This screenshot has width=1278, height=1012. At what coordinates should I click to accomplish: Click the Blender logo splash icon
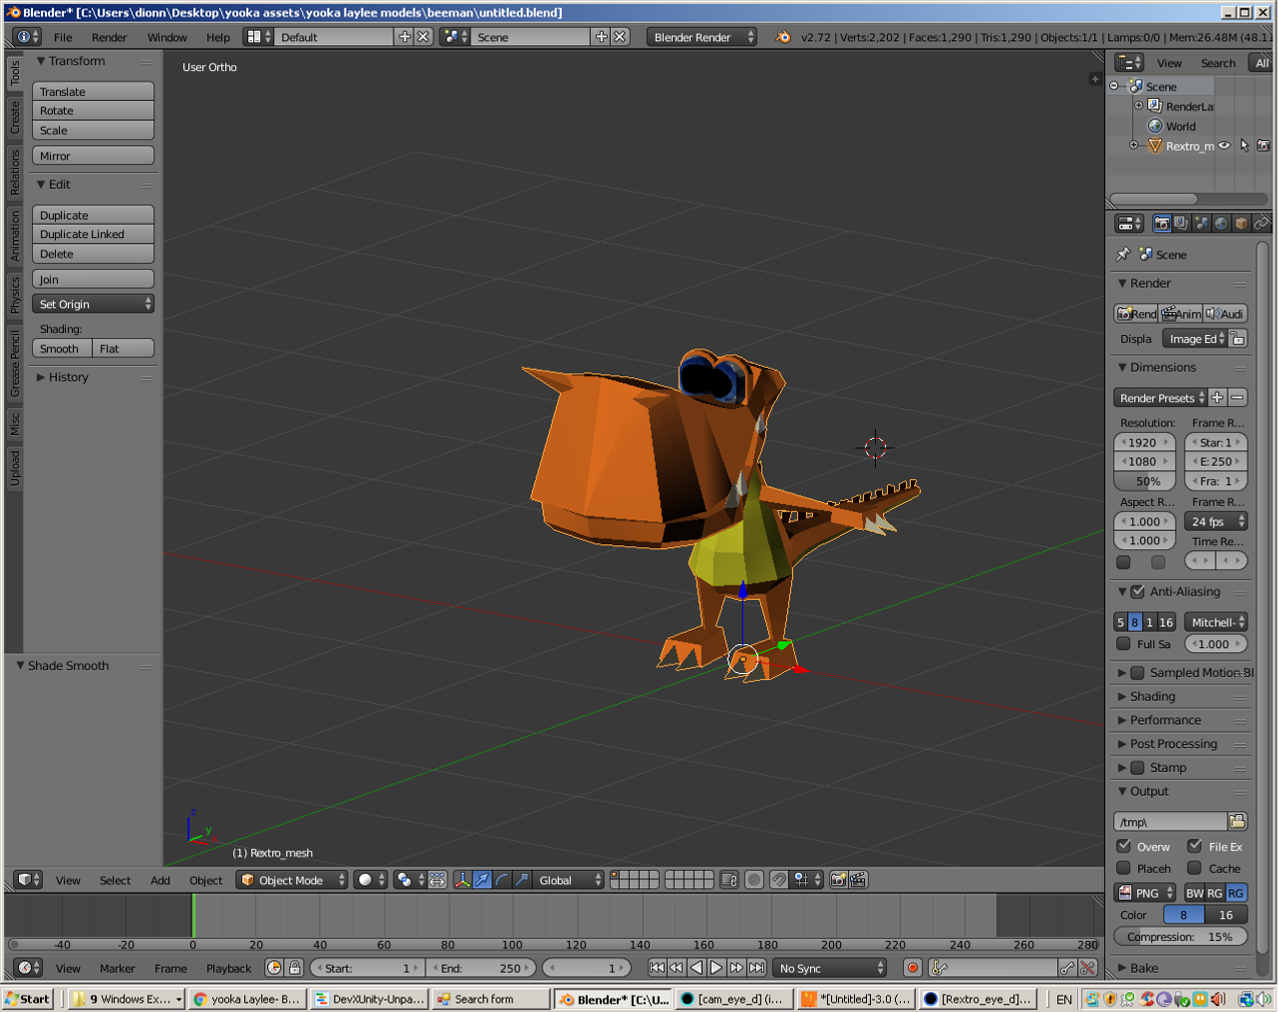pyautogui.click(x=783, y=37)
